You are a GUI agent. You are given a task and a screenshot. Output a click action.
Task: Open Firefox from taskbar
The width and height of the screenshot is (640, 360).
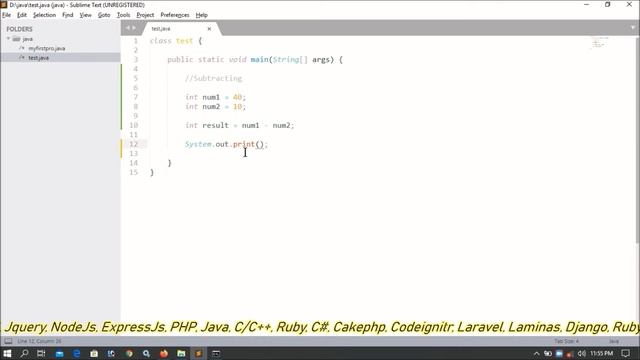164,353
